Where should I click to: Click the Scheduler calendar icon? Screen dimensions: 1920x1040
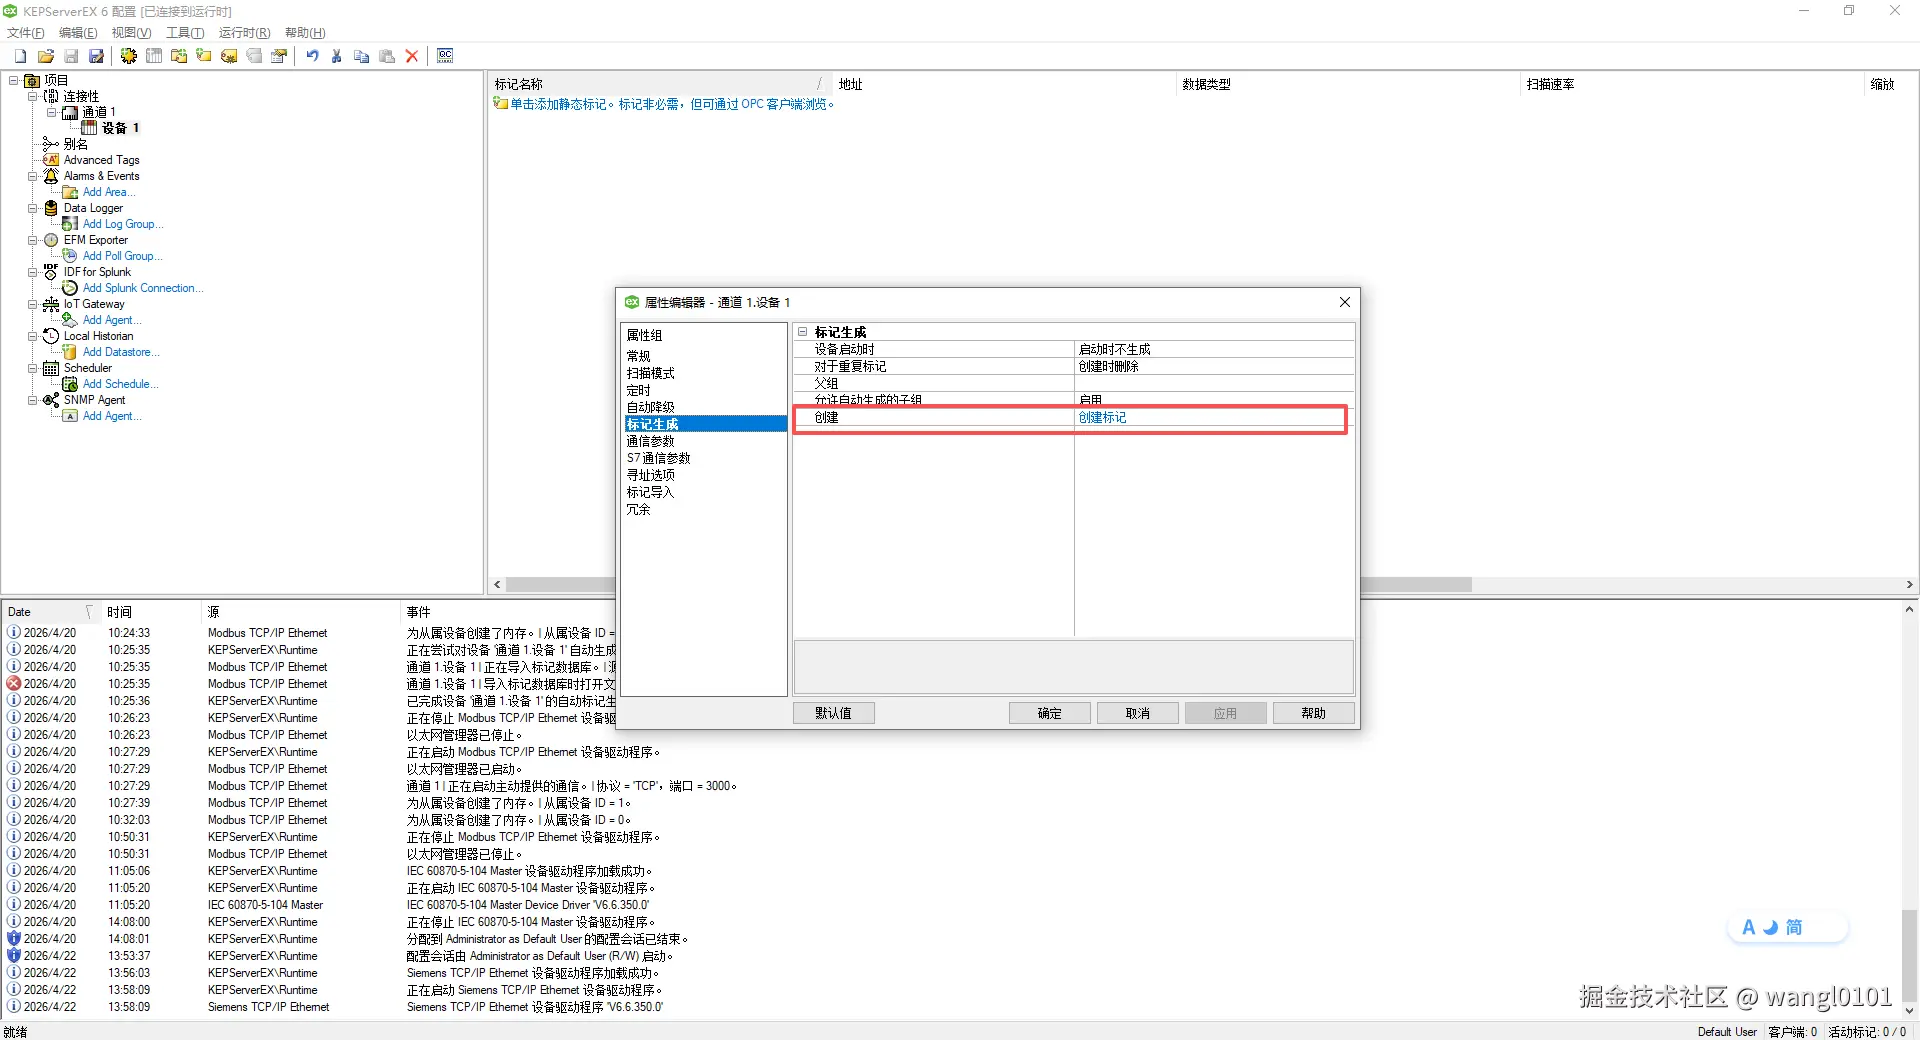(x=51, y=368)
